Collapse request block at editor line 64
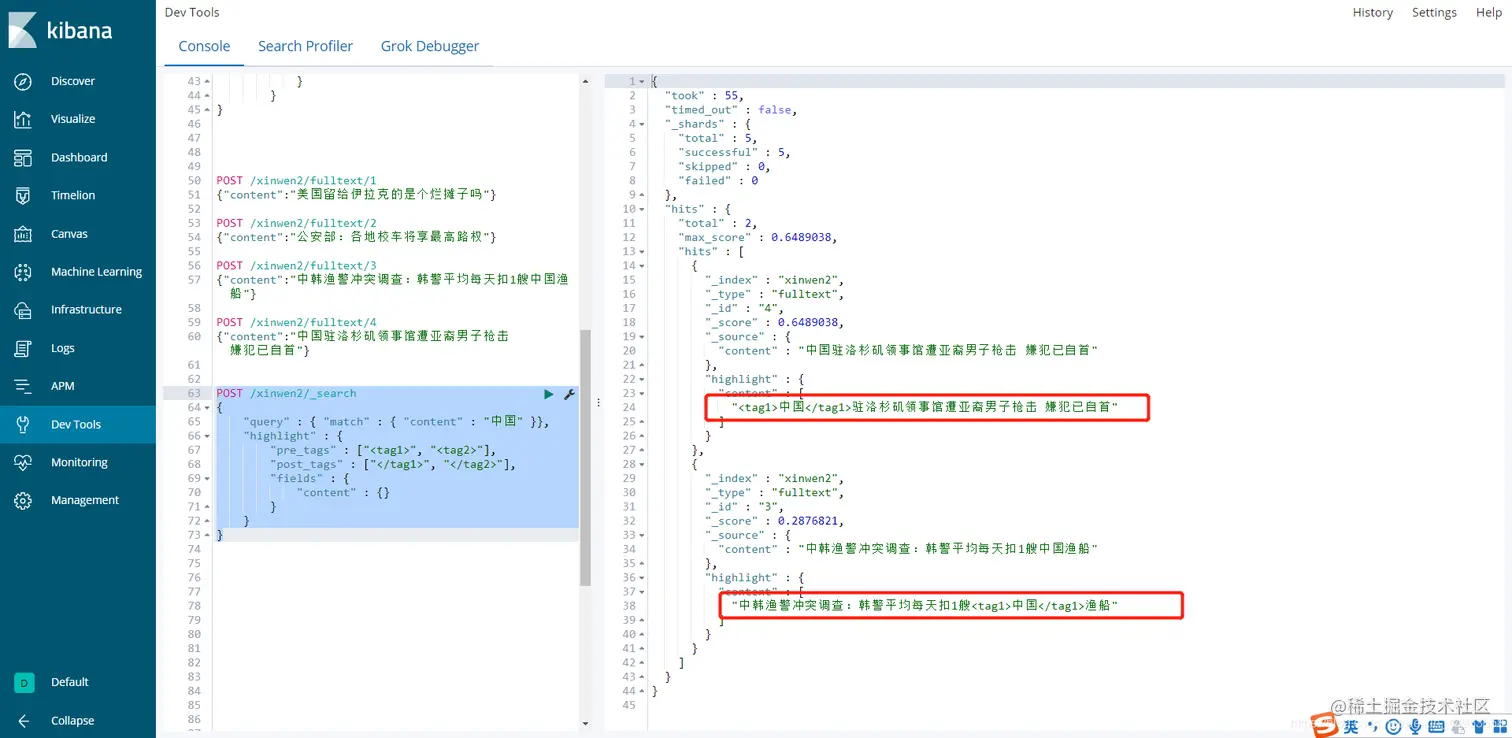The height and width of the screenshot is (738, 1512). tap(206, 408)
